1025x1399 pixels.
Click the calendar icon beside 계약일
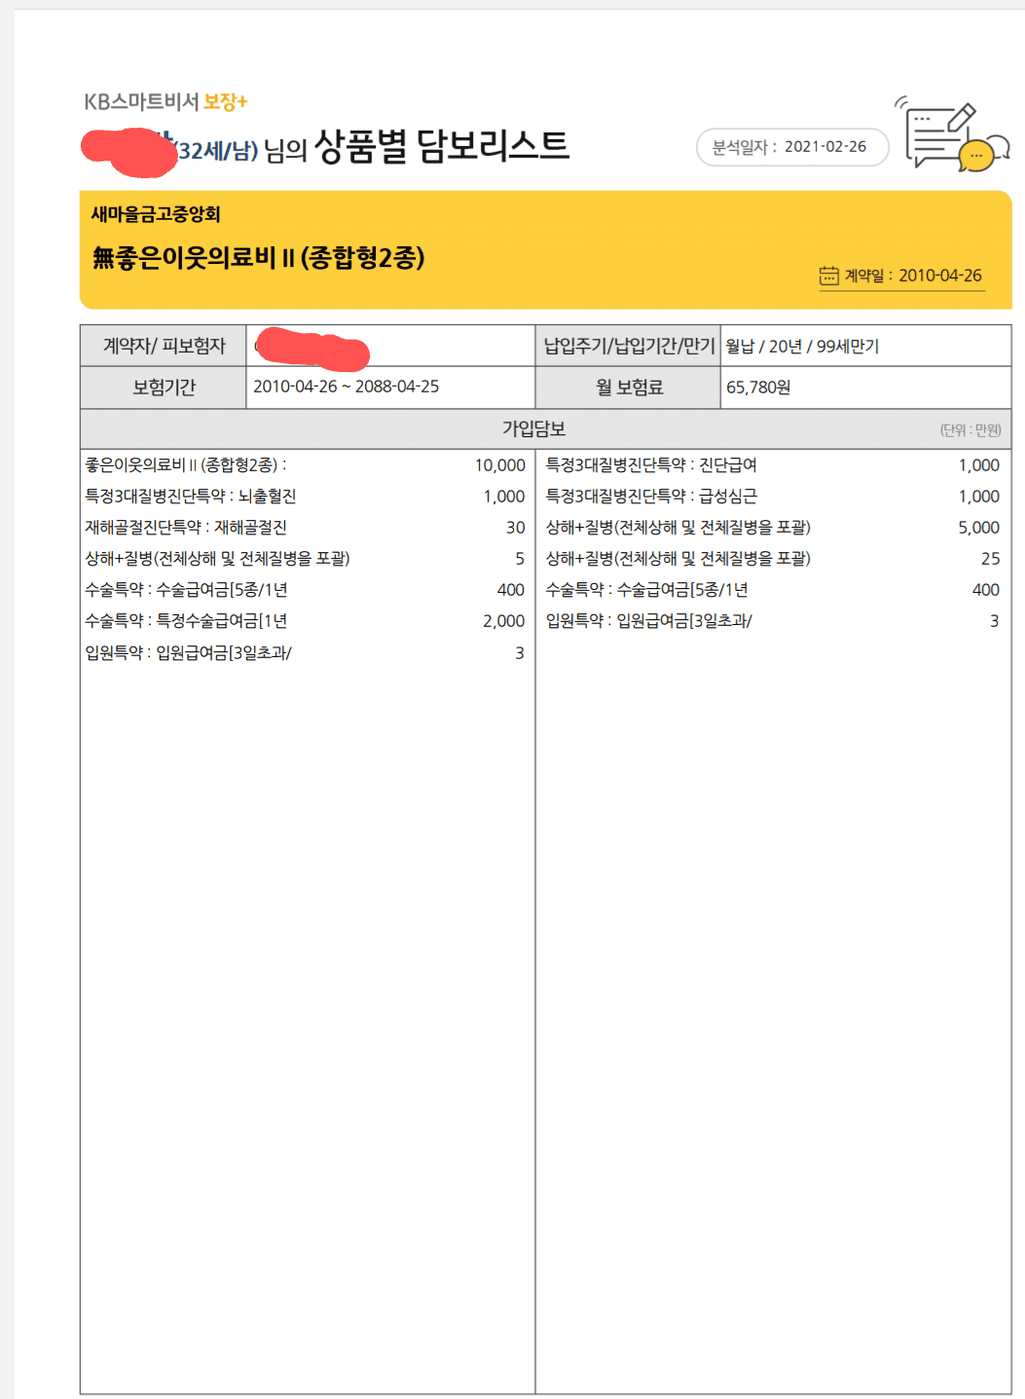[x=828, y=276]
